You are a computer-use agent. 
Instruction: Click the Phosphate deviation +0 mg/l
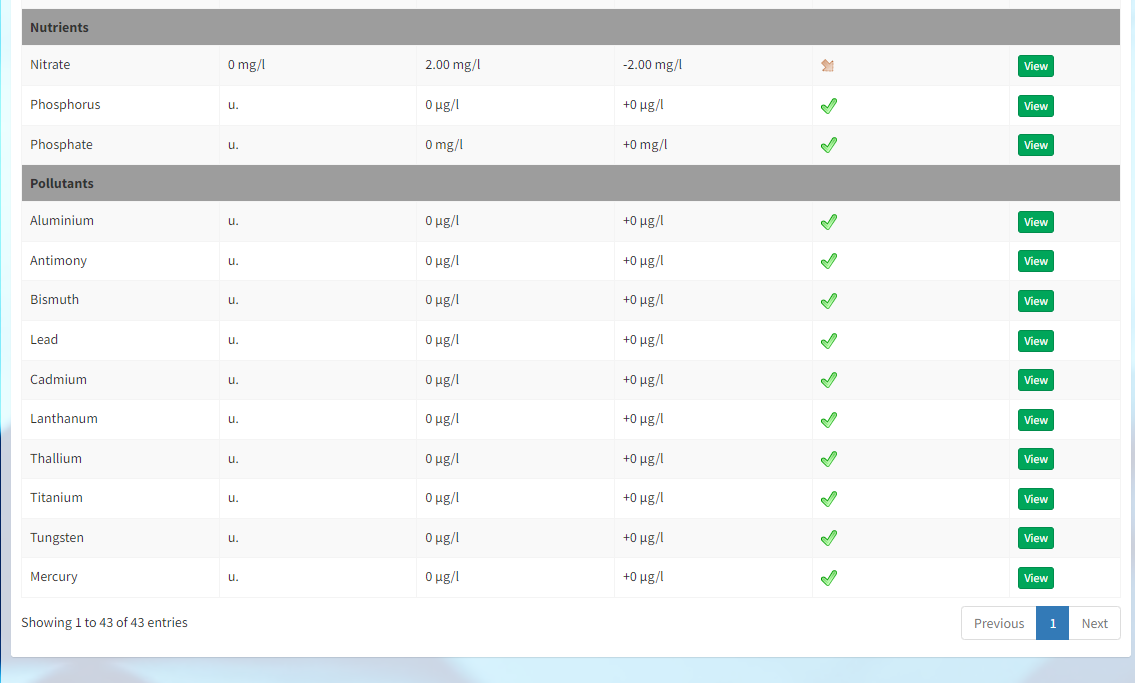[x=645, y=144]
